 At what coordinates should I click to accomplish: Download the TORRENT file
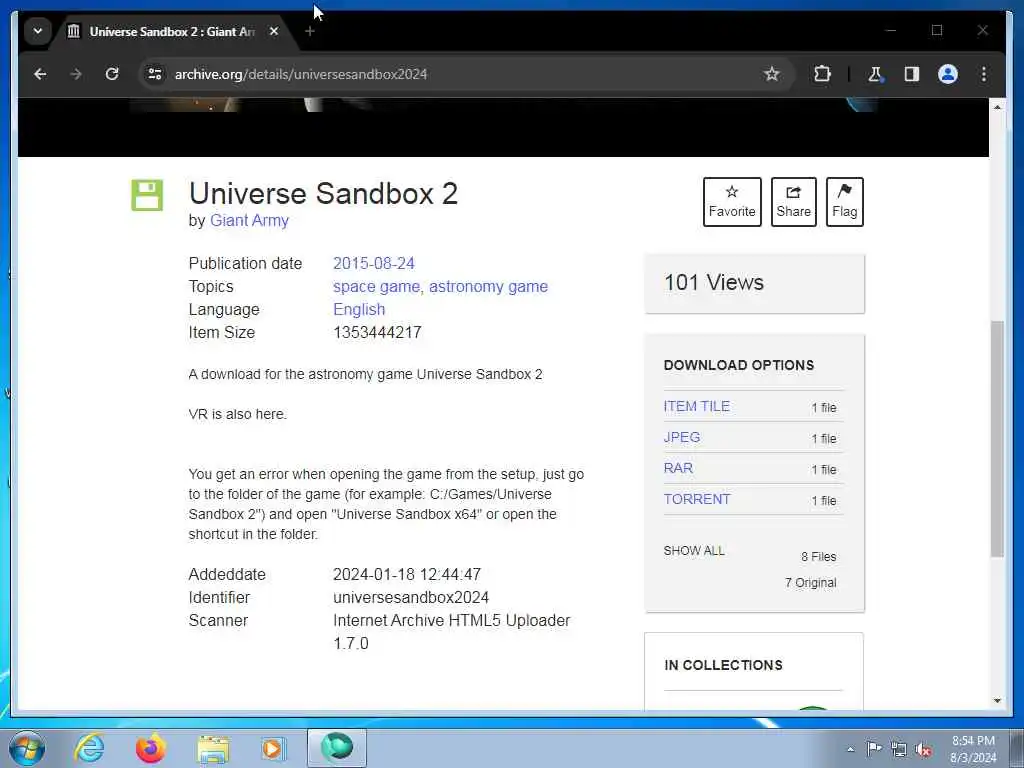[x=697, y=499]
